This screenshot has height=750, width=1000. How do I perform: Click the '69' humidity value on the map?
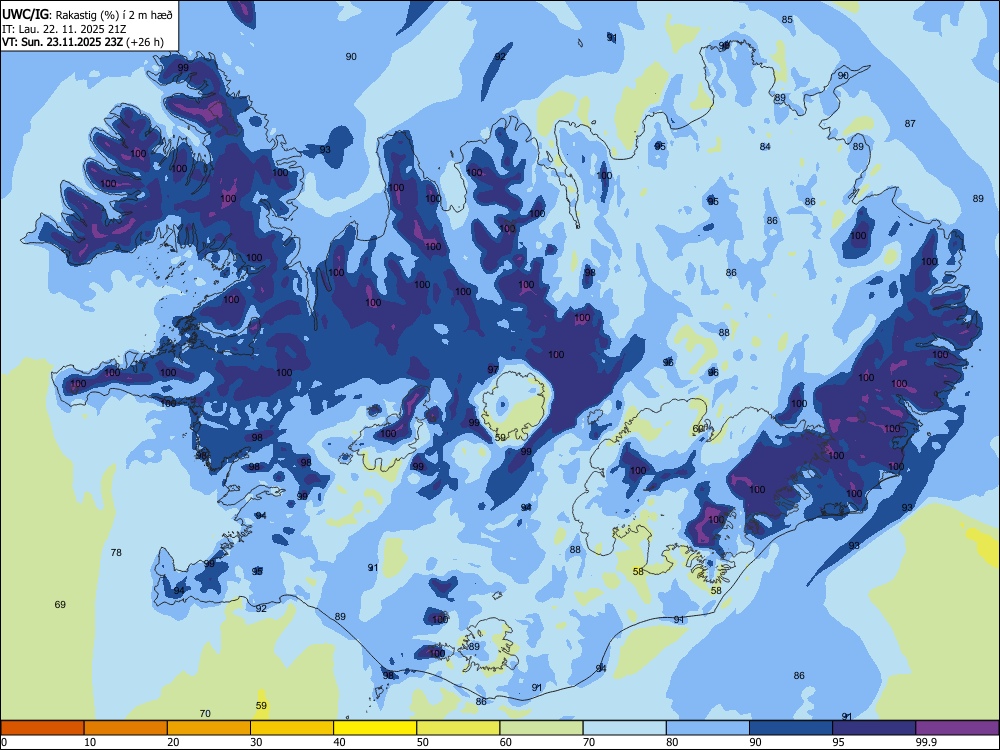point(60,604)
